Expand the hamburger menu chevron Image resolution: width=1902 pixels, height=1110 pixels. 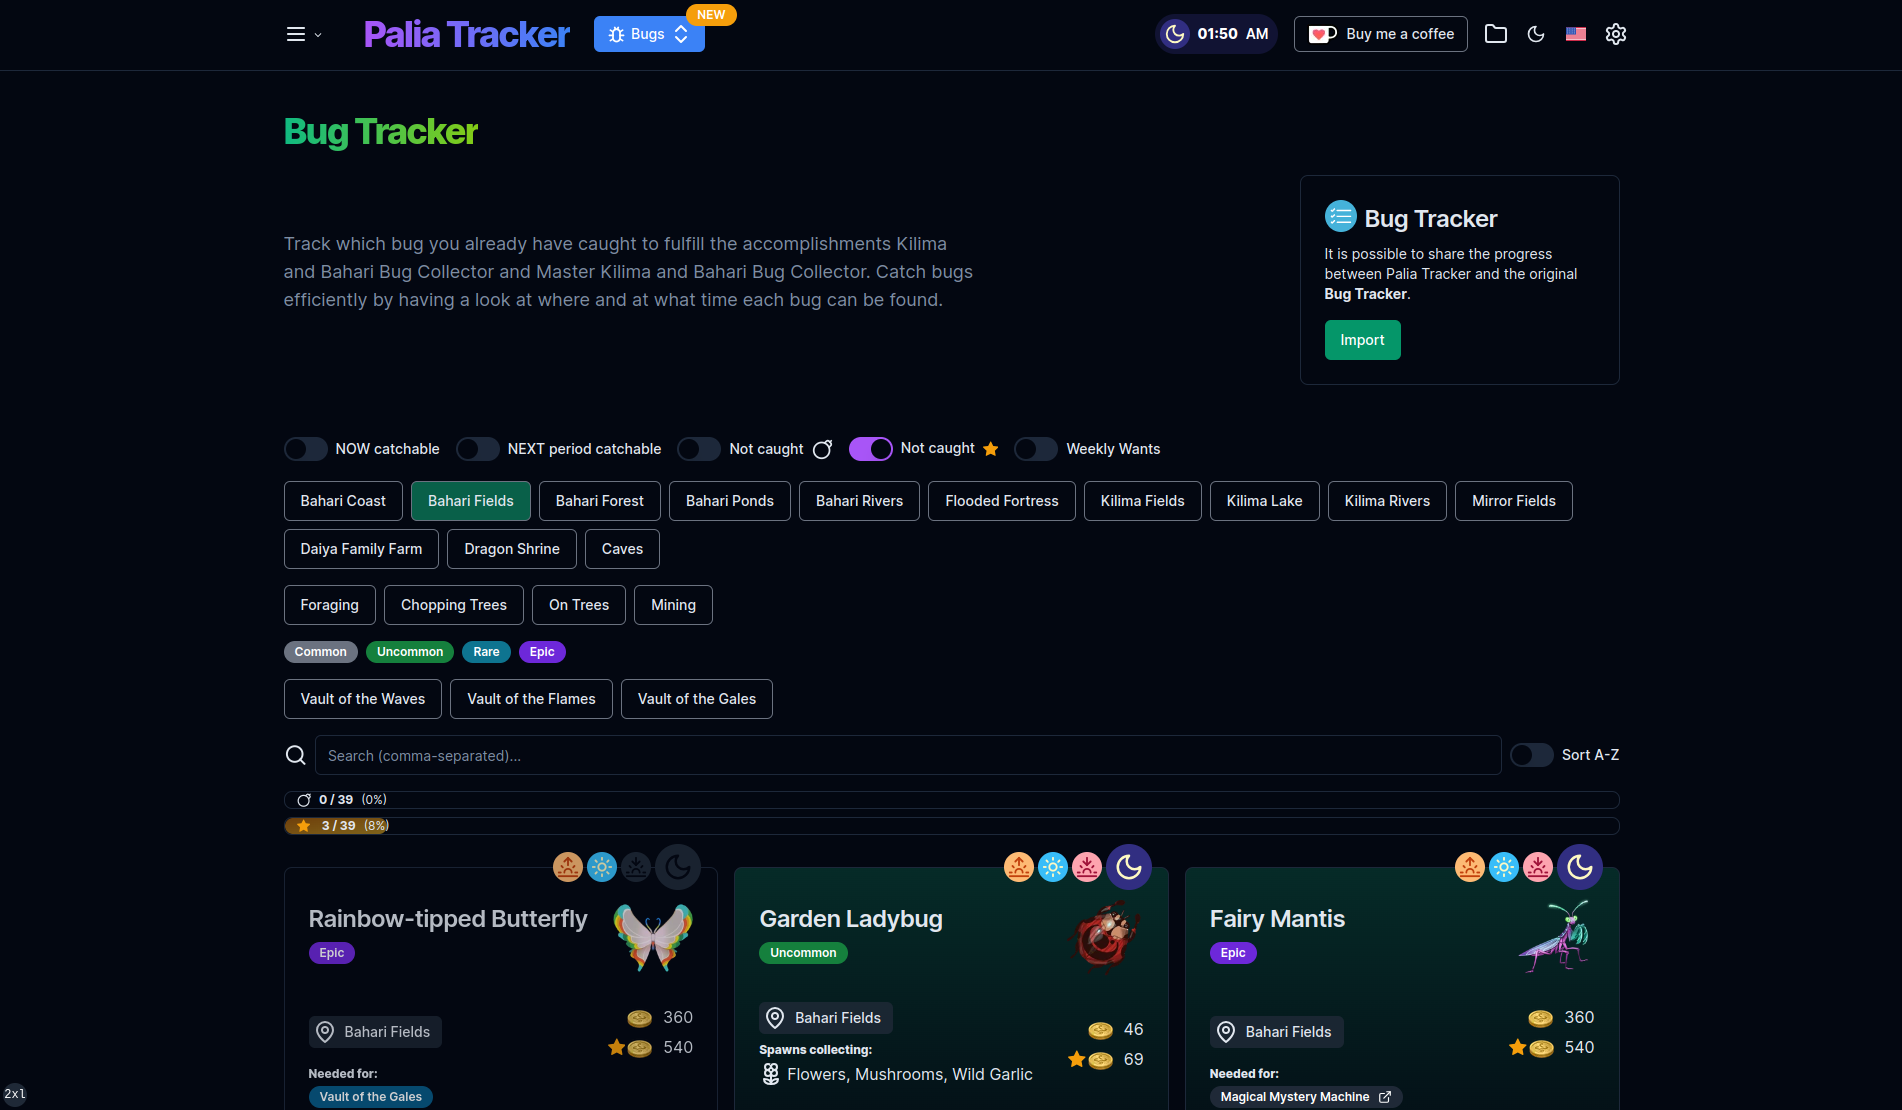pos(318,35)
